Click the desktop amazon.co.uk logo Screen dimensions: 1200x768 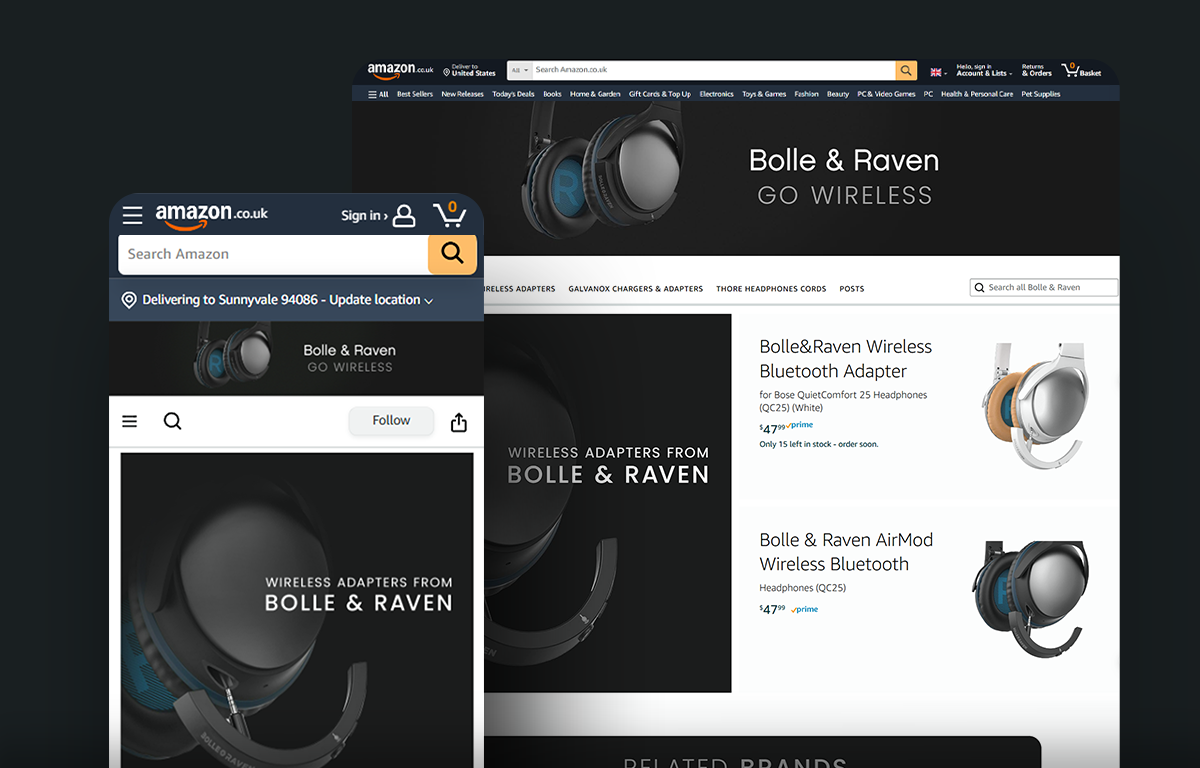point(400,71)
